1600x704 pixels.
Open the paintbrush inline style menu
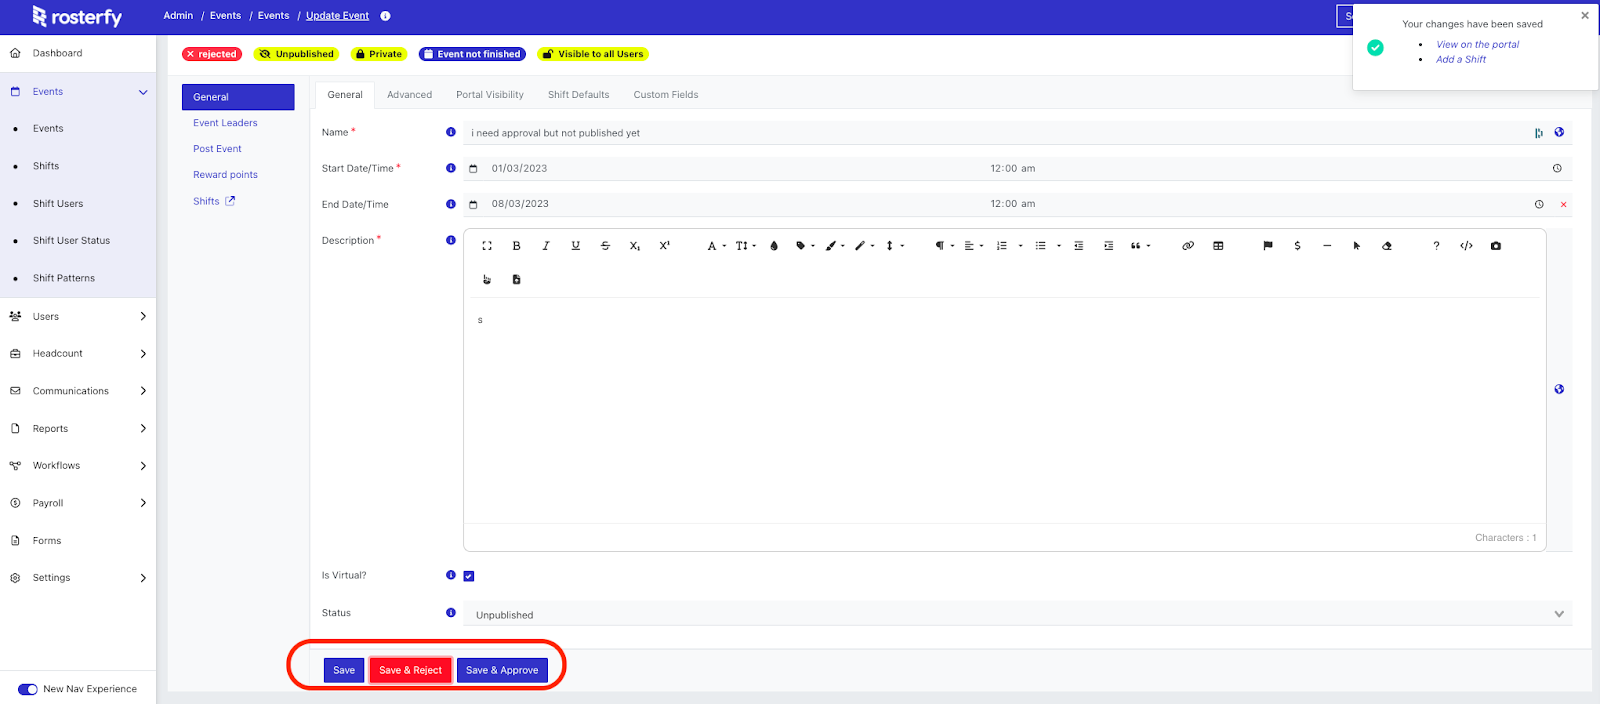tap(834, 246)
